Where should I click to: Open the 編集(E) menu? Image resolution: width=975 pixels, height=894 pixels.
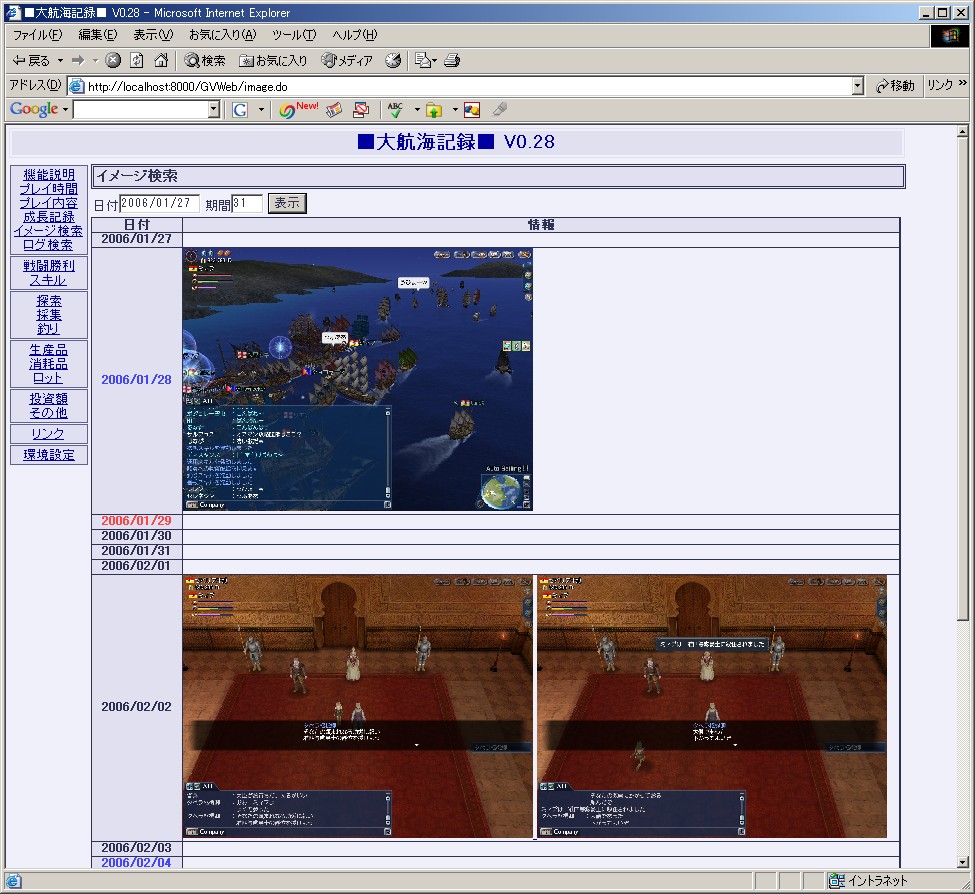[98, 35]
